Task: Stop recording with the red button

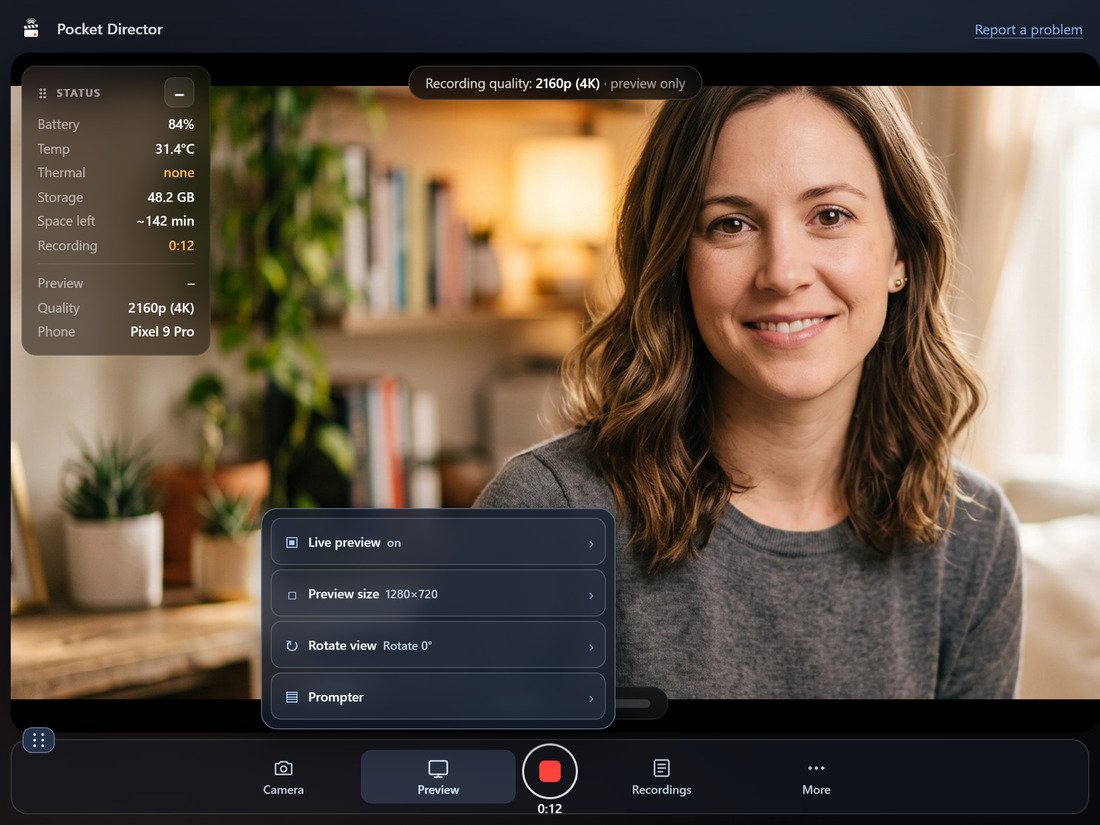Action: tap(549, 771)
